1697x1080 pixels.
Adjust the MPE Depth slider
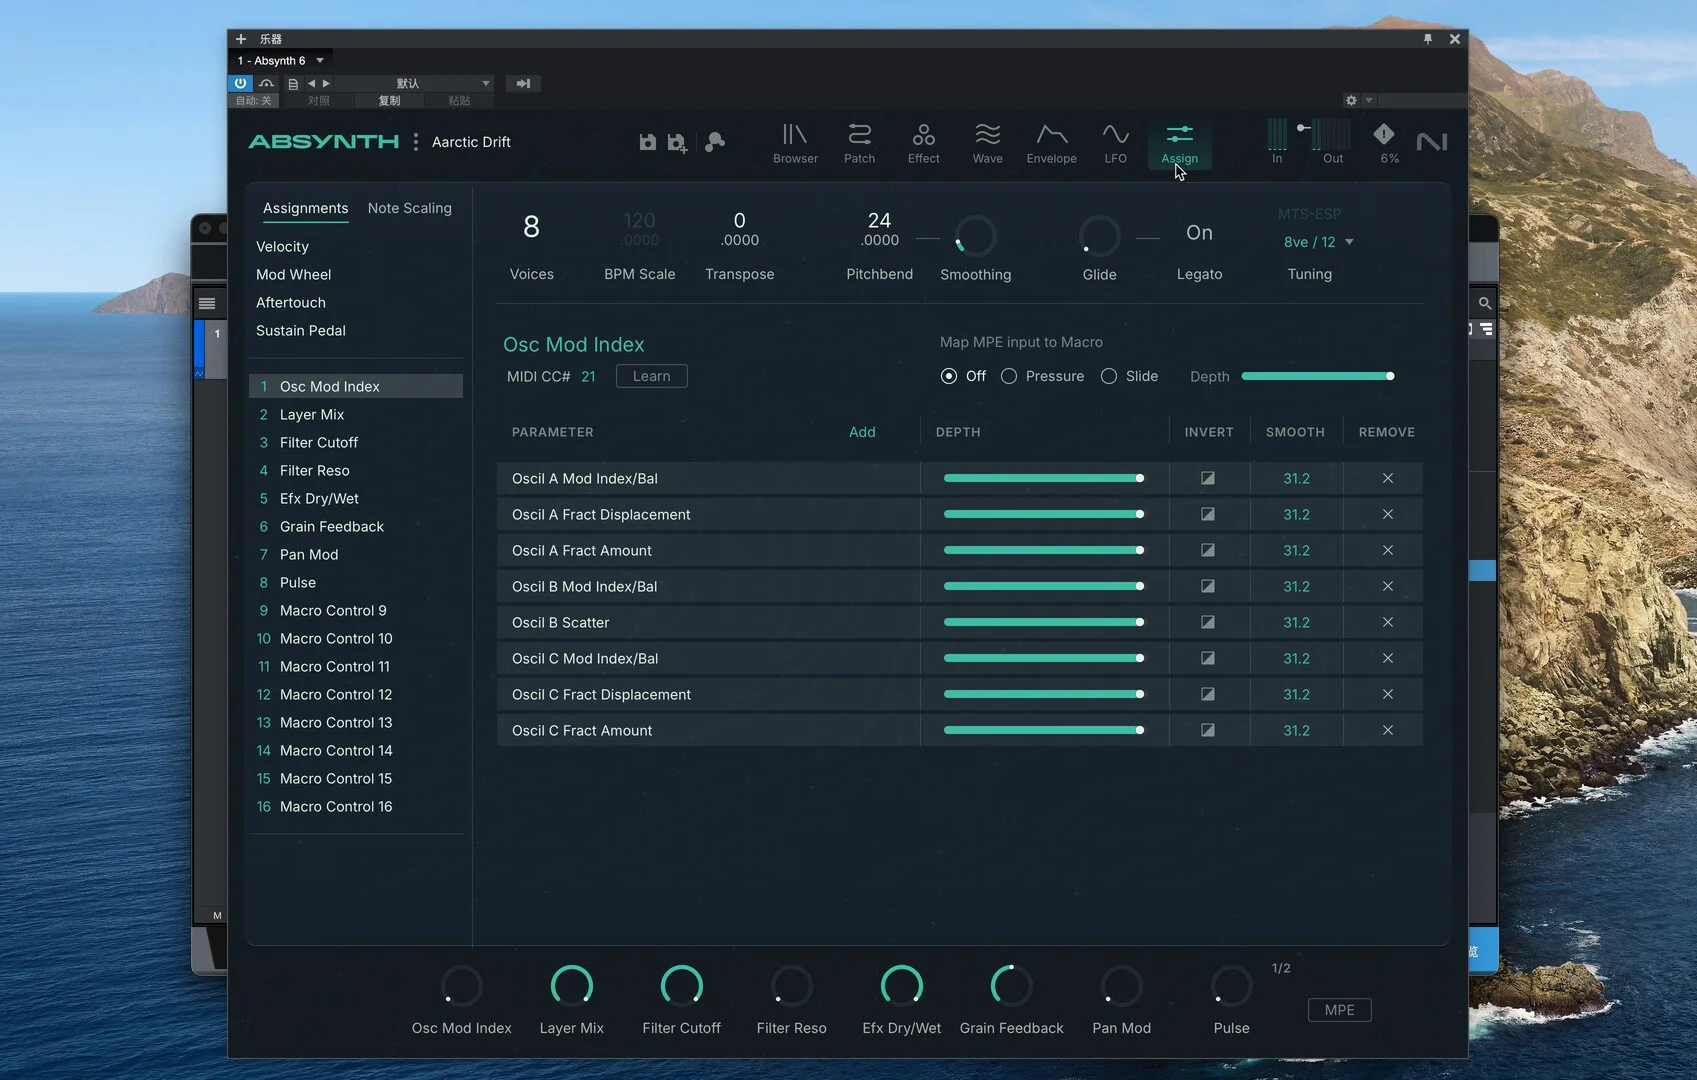[x=1317, y=376]
